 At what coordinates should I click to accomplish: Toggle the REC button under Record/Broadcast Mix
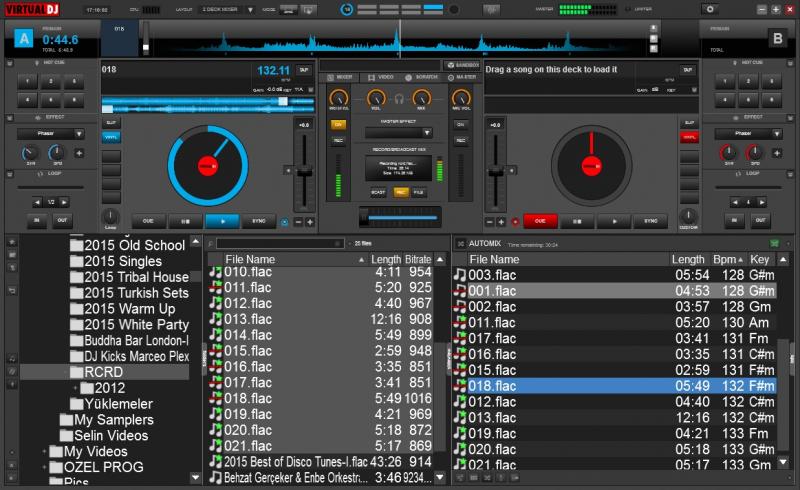coord(399,191)
